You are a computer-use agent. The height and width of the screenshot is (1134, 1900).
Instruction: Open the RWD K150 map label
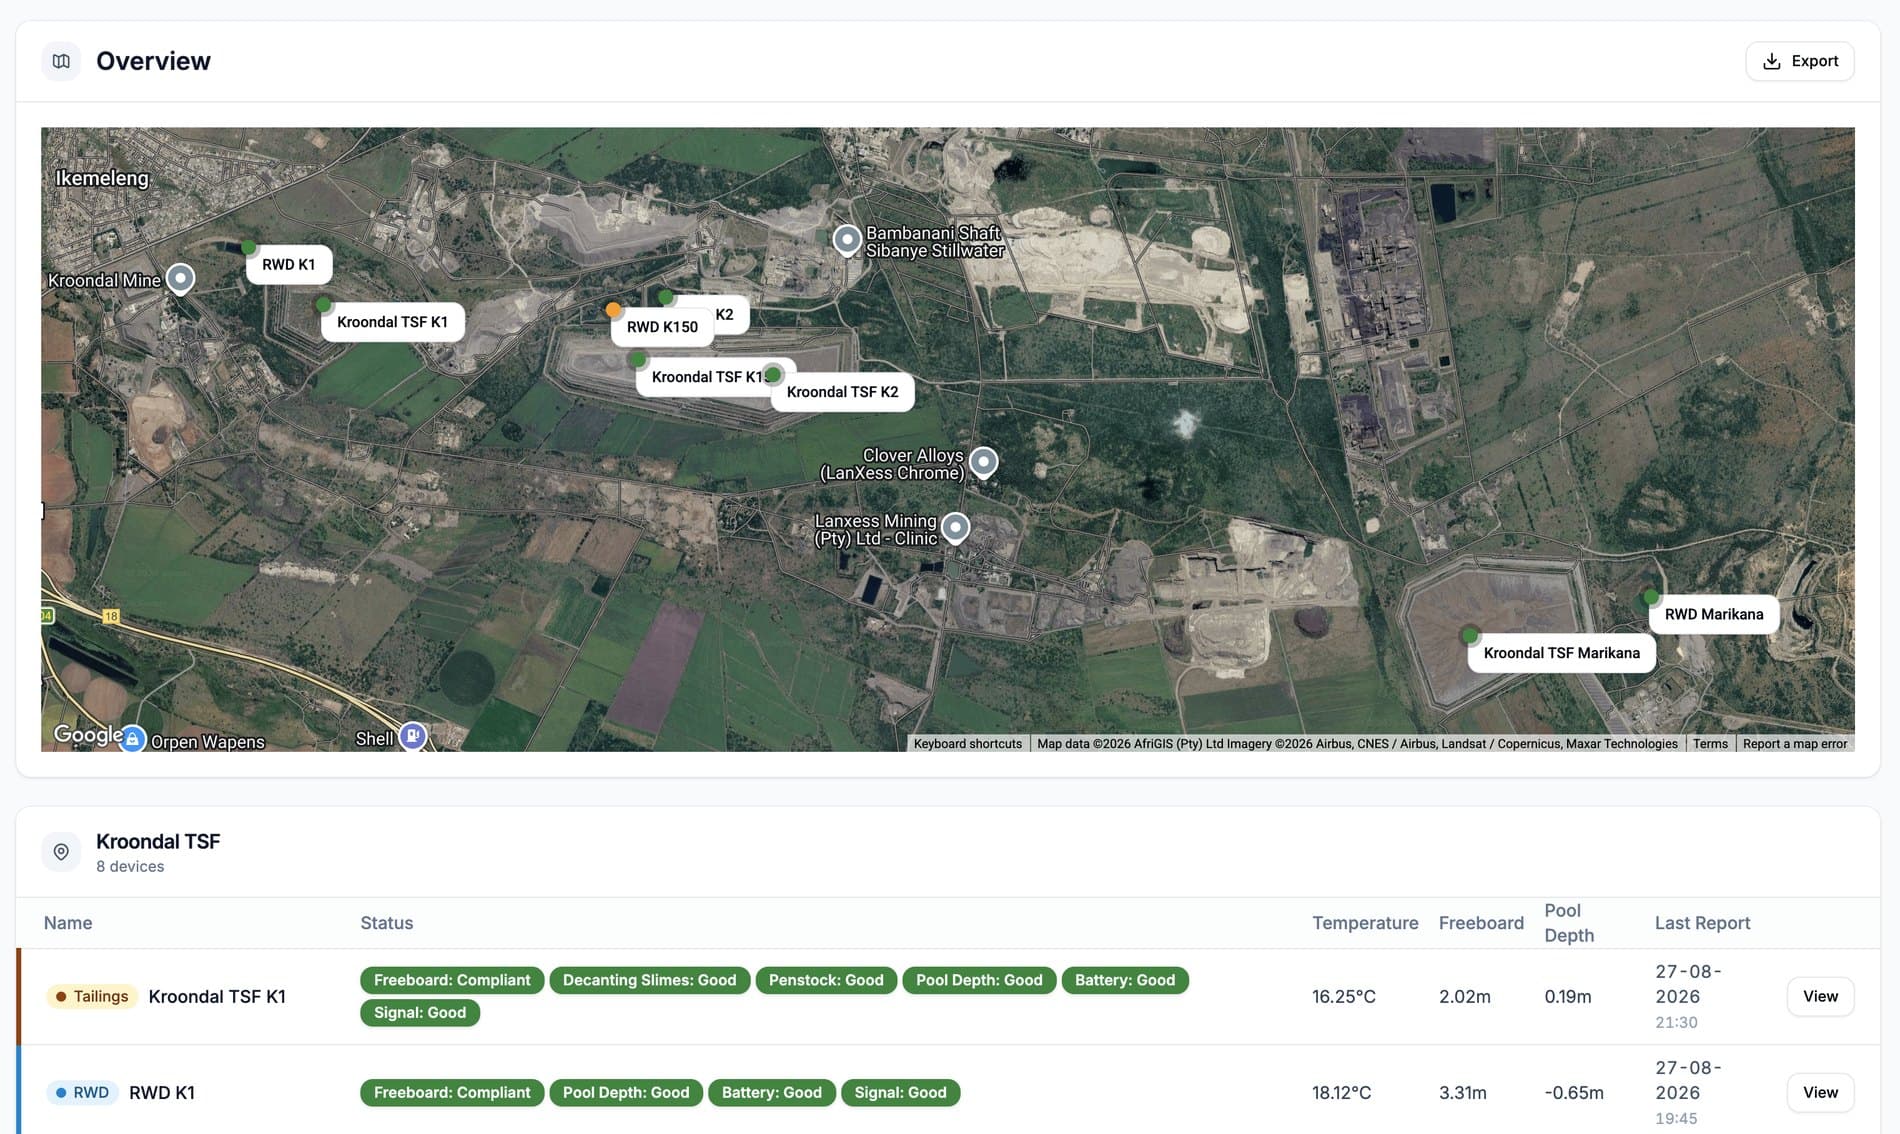(x=662, y=327)
